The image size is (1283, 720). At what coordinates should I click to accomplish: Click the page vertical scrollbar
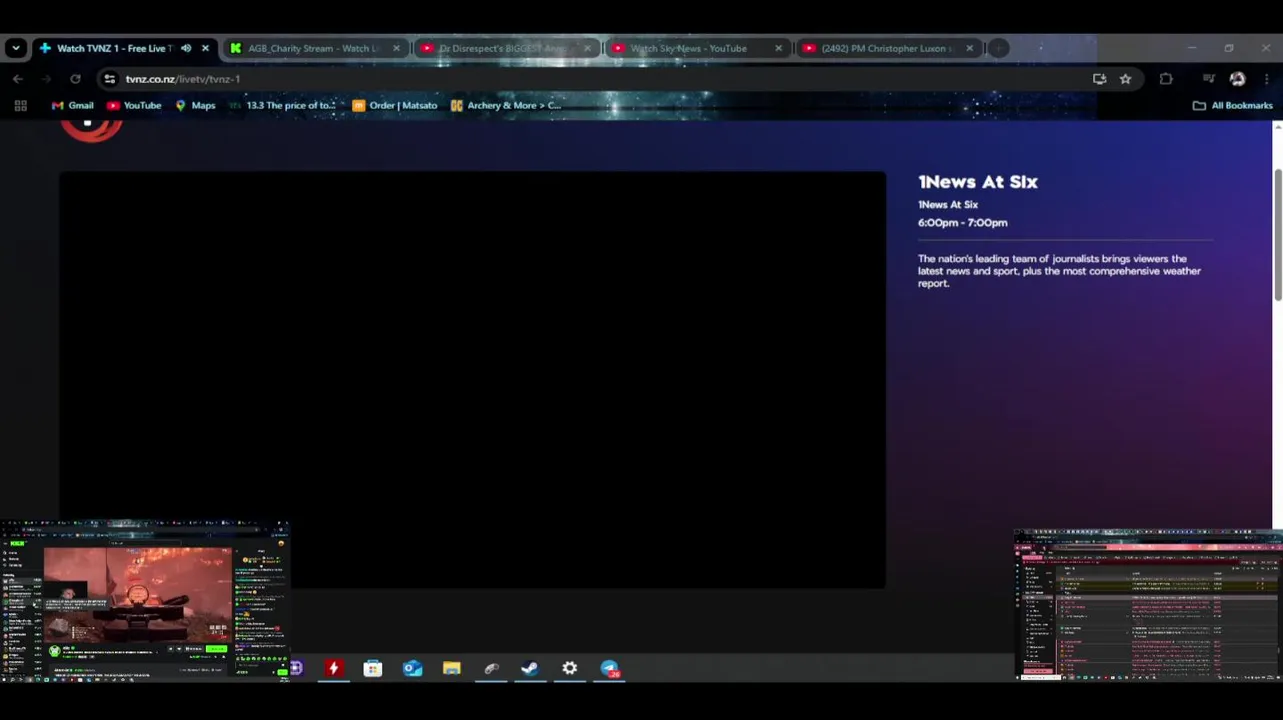coord(1277,234)
